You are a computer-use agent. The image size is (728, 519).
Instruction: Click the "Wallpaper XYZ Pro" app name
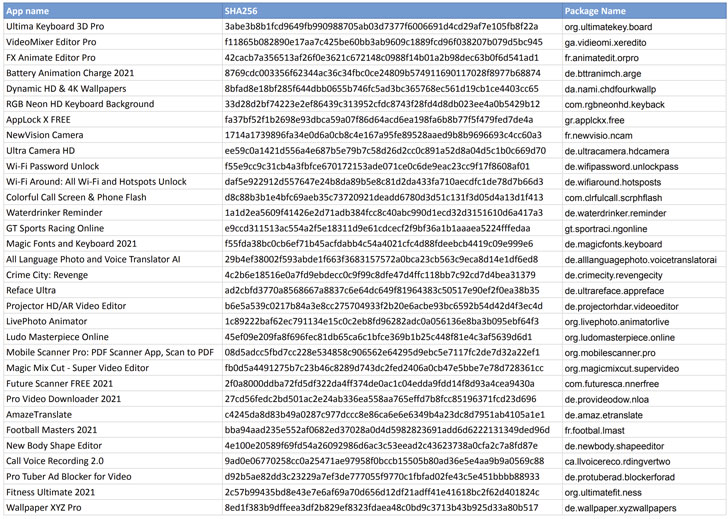(x=44, y=507)
